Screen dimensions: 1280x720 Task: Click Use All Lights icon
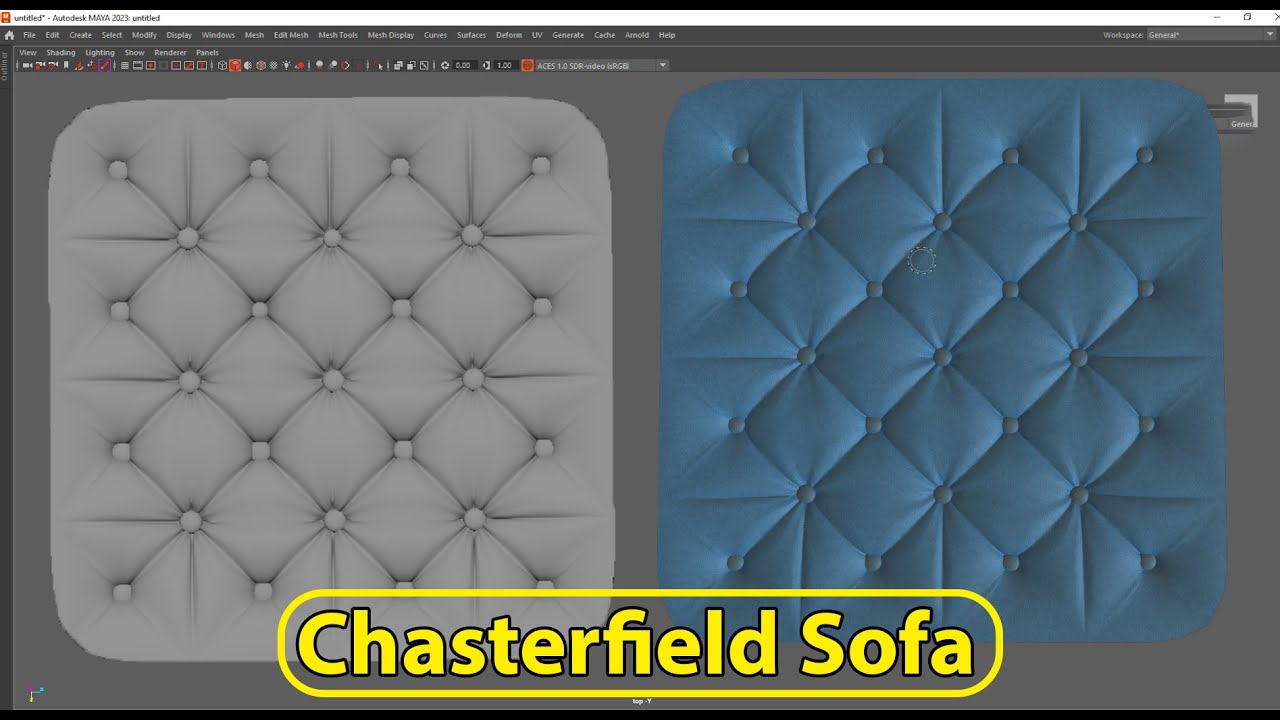(x=286, y=65)
